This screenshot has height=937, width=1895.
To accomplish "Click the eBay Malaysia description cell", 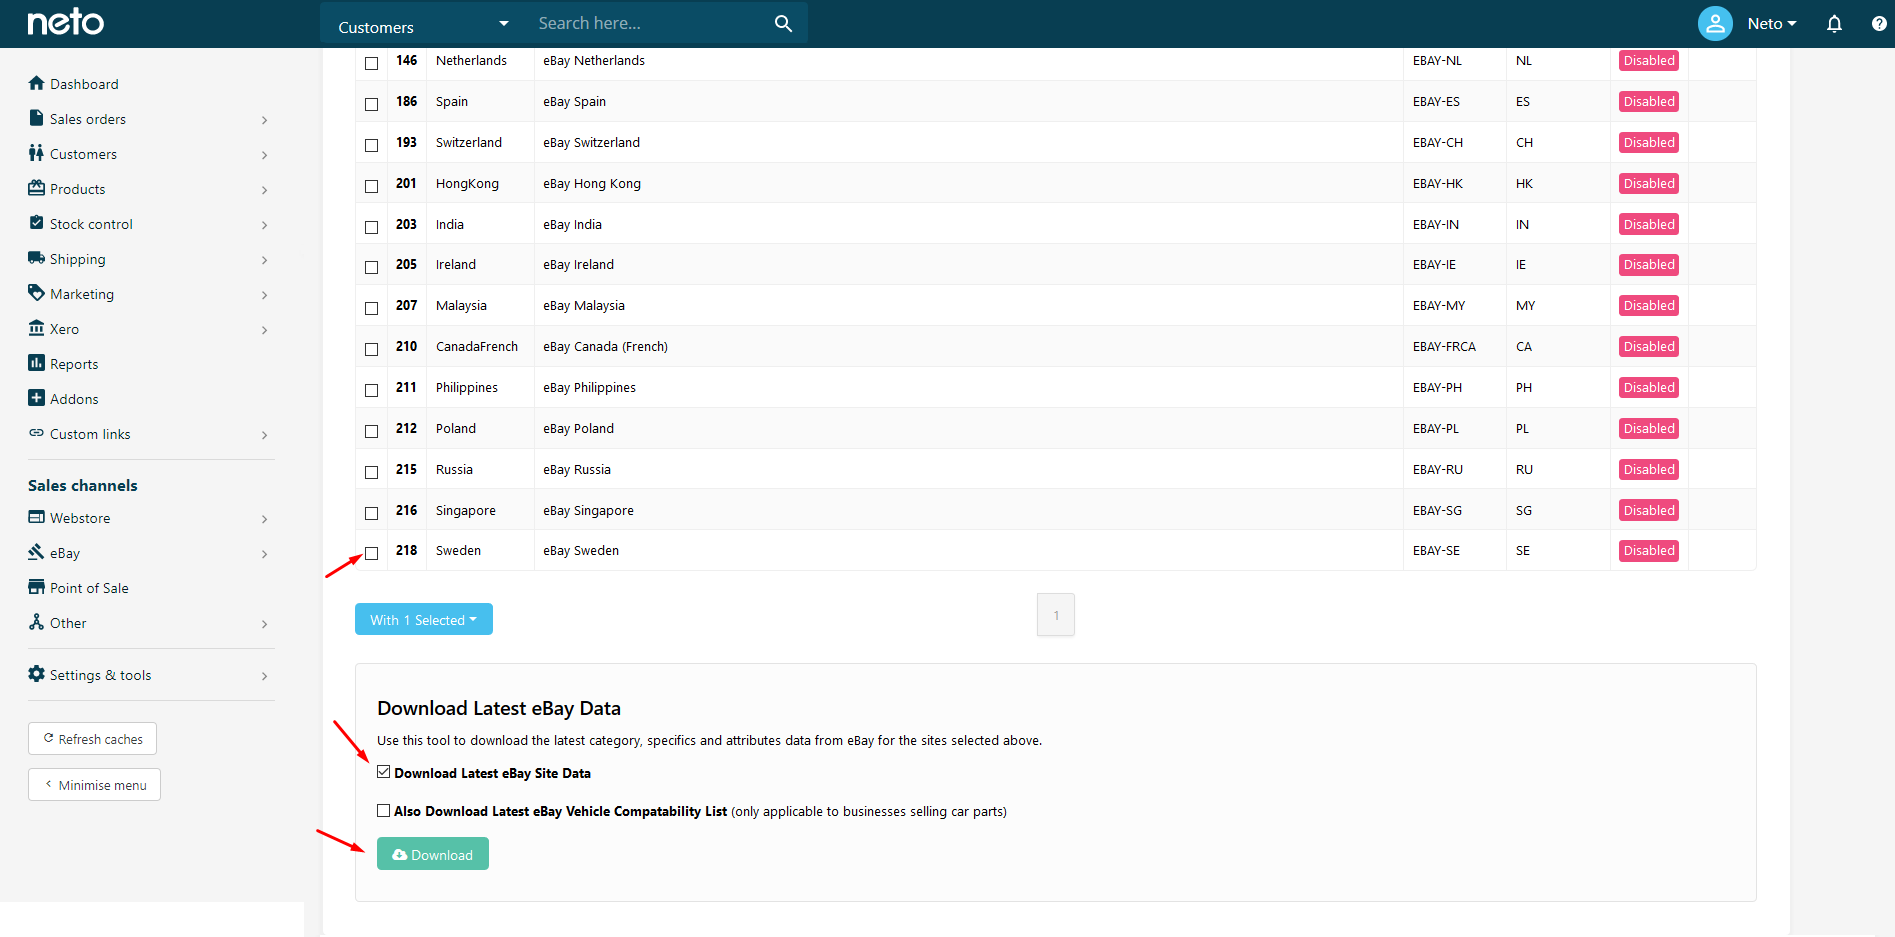I will (x=969, y=305).
